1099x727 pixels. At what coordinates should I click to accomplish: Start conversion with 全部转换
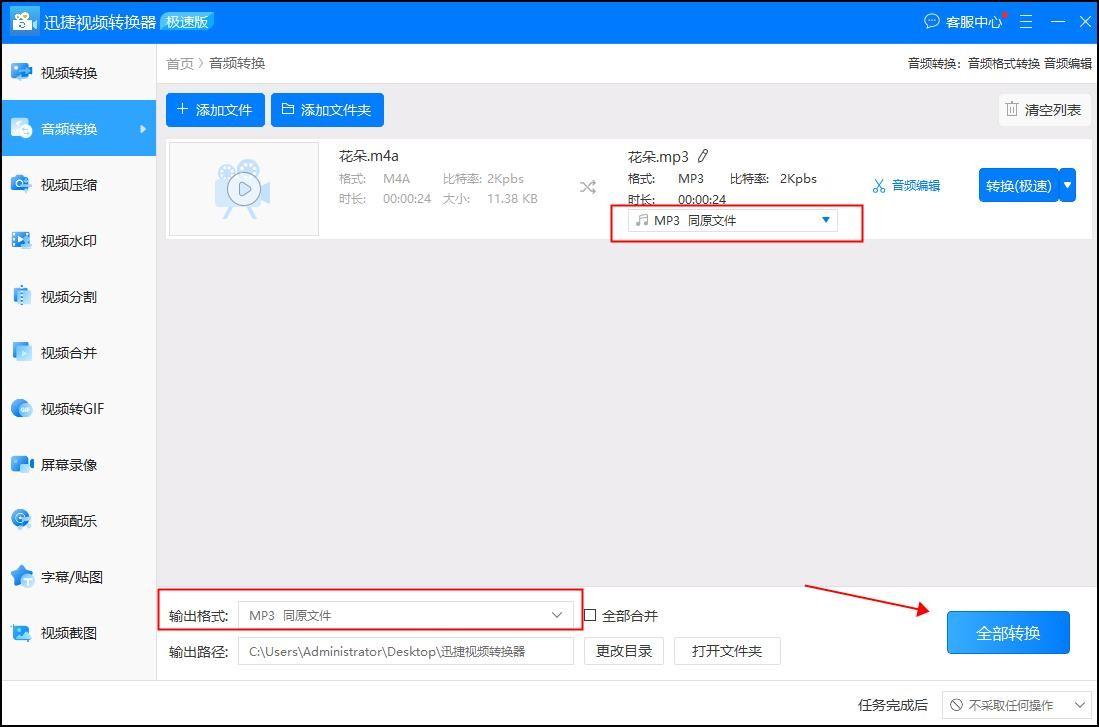pyautogui.click(x=1008, y=633)
